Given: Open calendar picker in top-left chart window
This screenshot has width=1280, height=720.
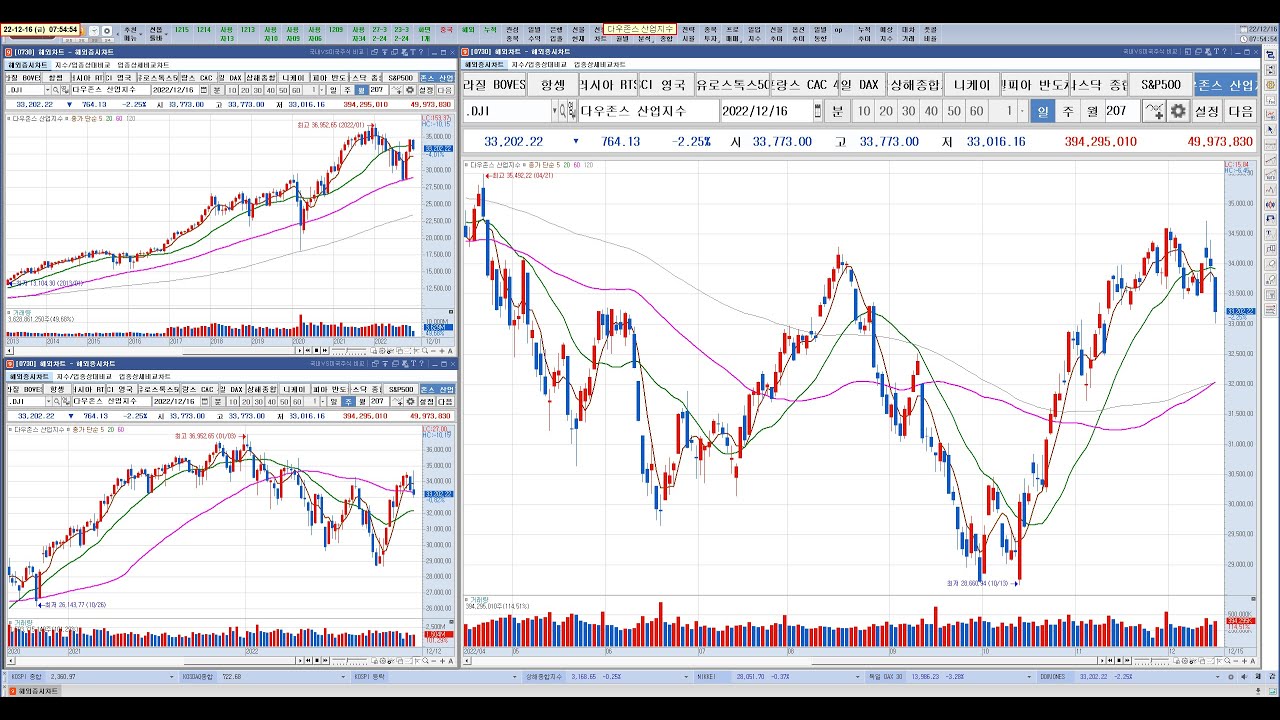Looking at the screenshot, I should (204, 90).
